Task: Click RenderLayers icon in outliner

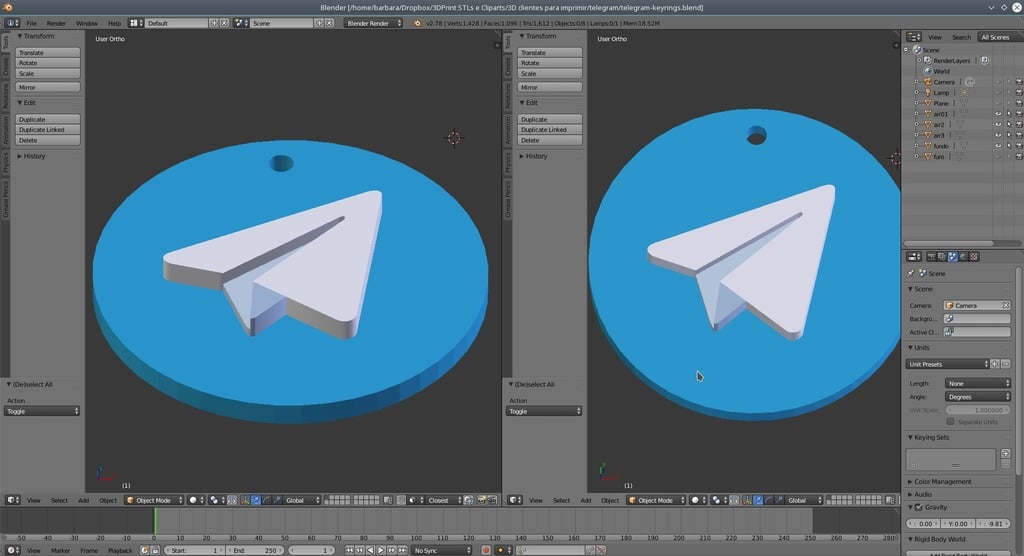Action: click(x=927, y=60)
